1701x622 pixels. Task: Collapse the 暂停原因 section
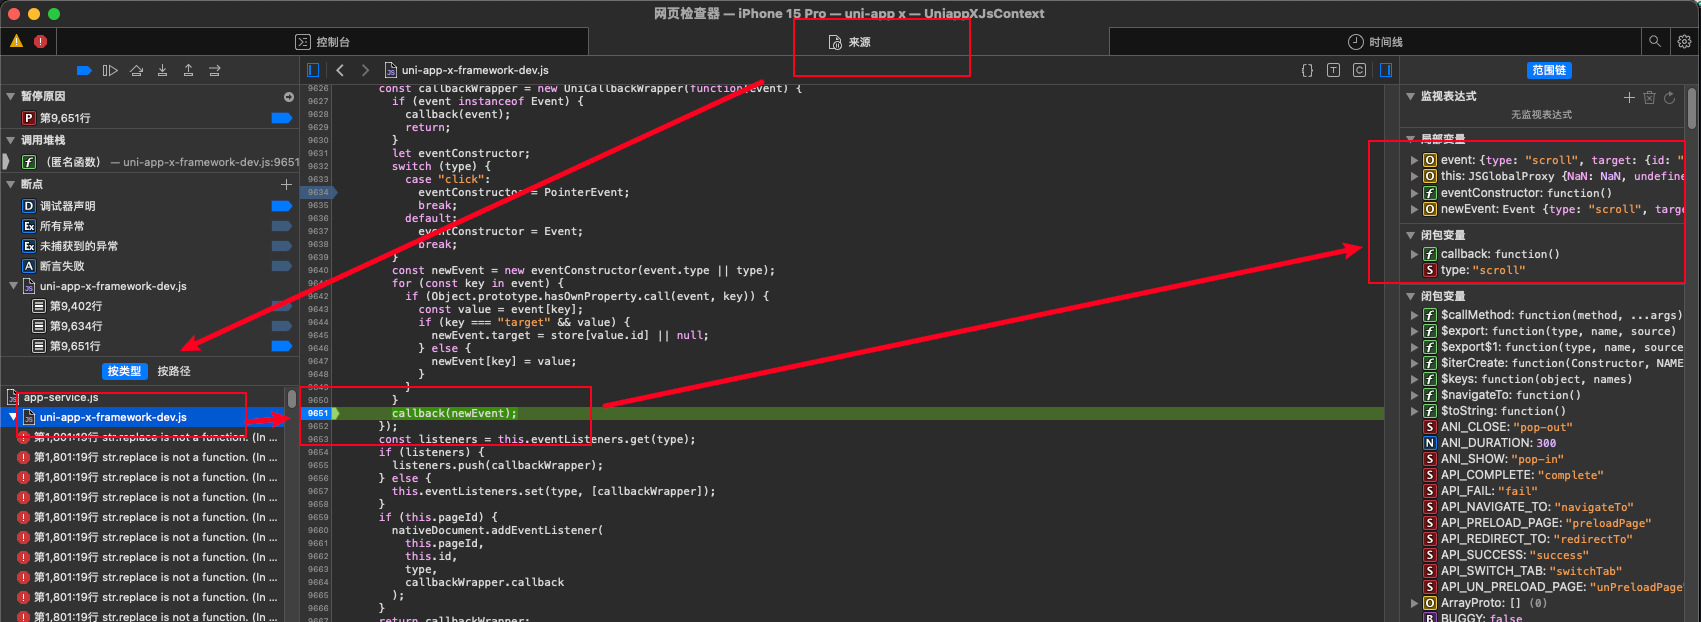[10, 97]
